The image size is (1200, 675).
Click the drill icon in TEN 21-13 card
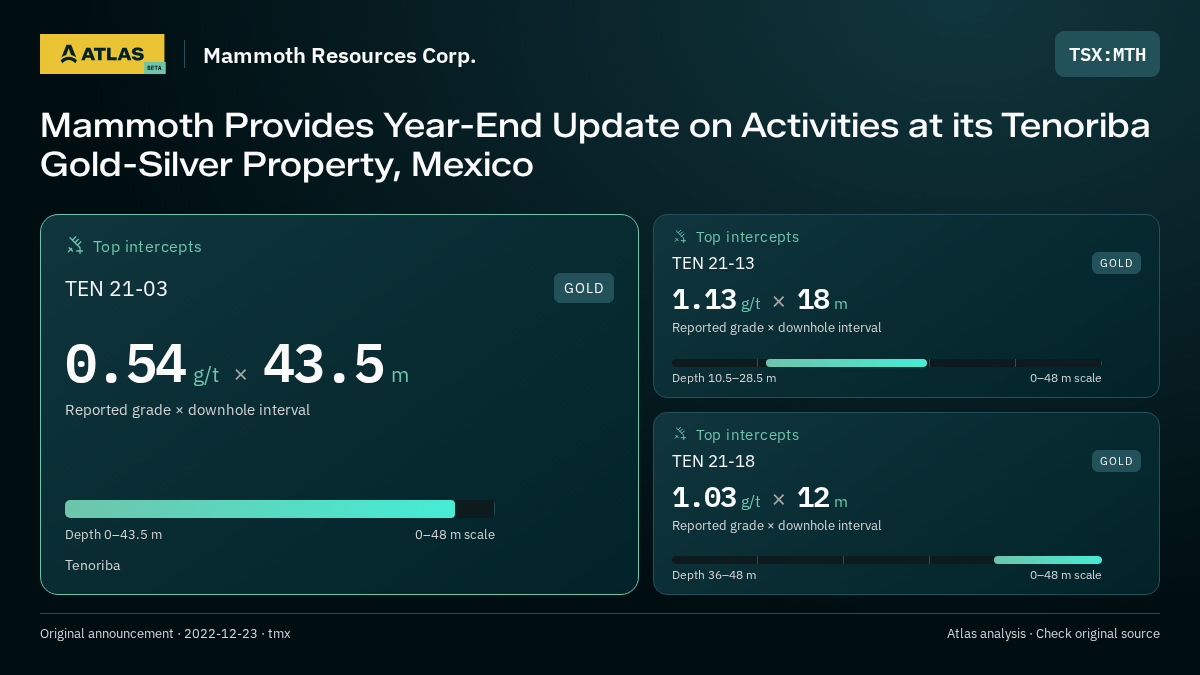(x=680, y=236)
